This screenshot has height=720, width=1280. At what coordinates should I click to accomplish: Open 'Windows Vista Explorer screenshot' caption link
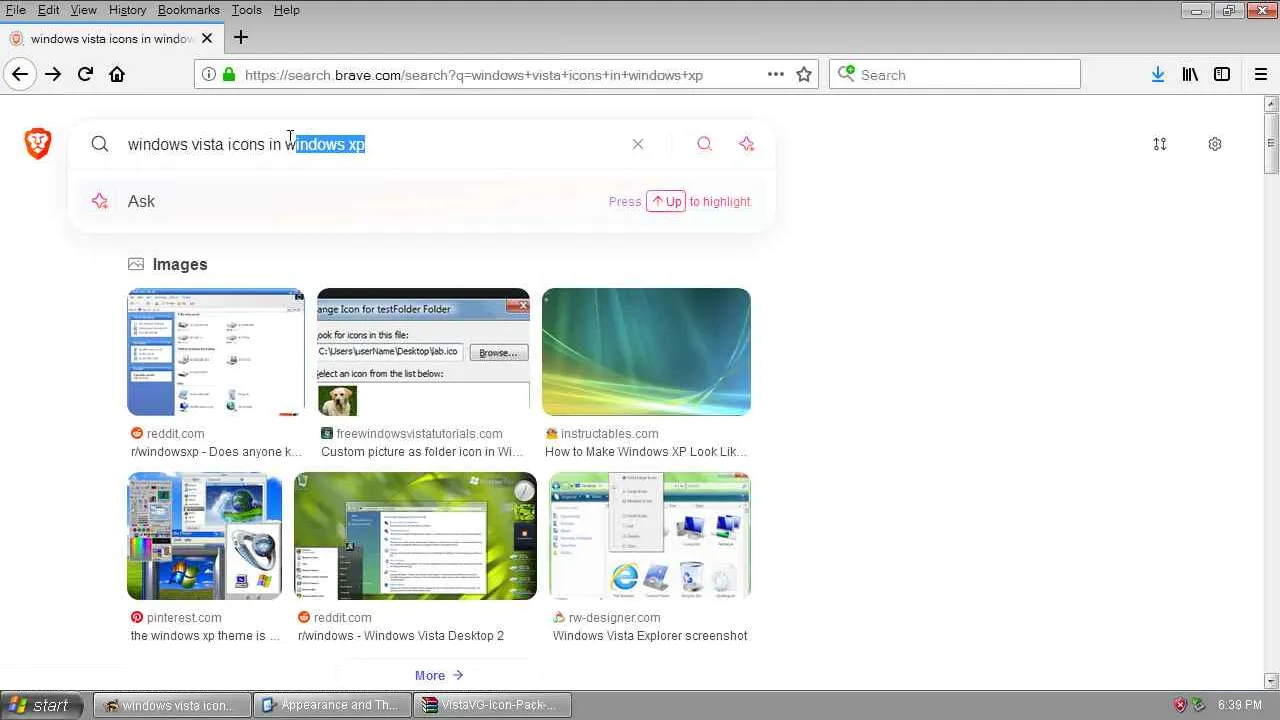click(650, 636)
